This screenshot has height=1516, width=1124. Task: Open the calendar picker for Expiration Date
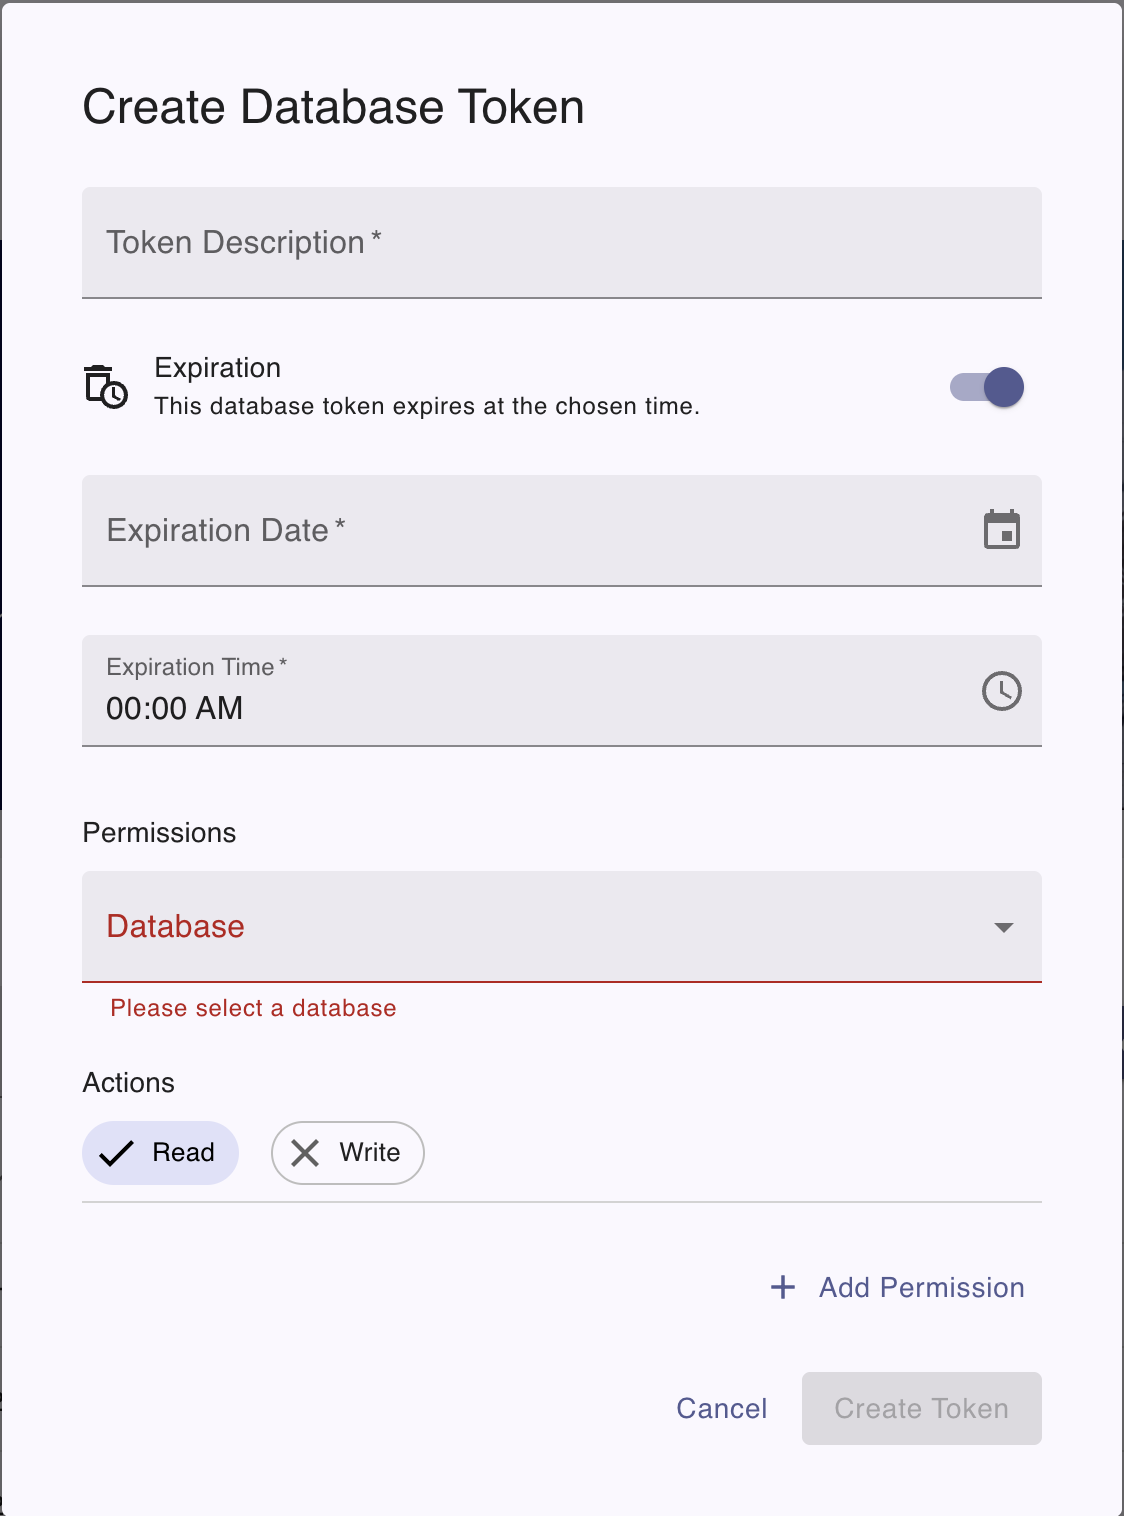1003,530
